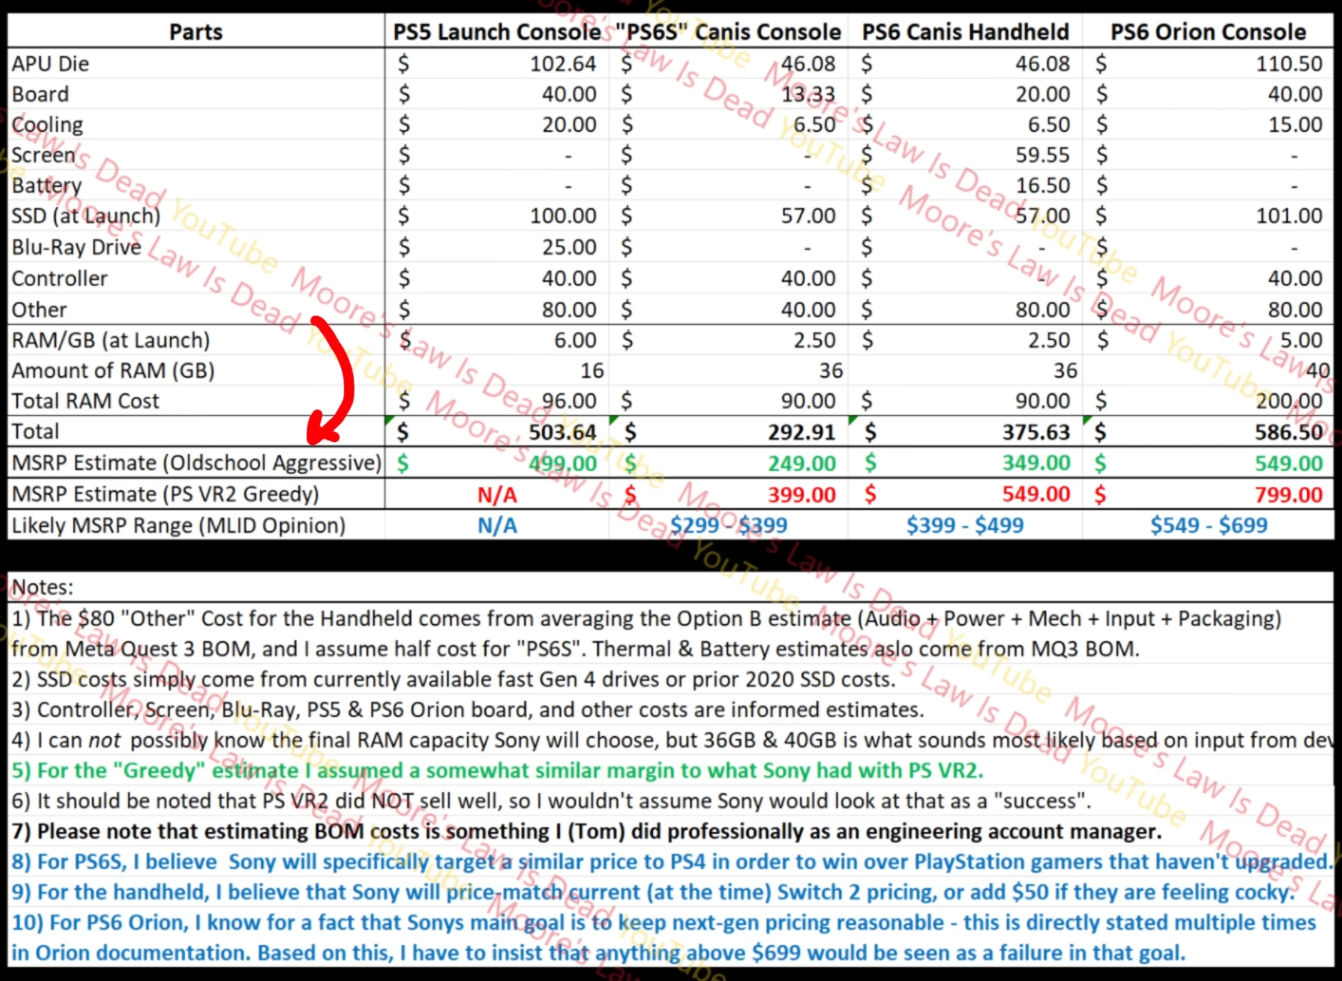This screenshot has height=981, width=1342.
Task: Click the PS6S Board cost 13.33
Action: (808, 94)
